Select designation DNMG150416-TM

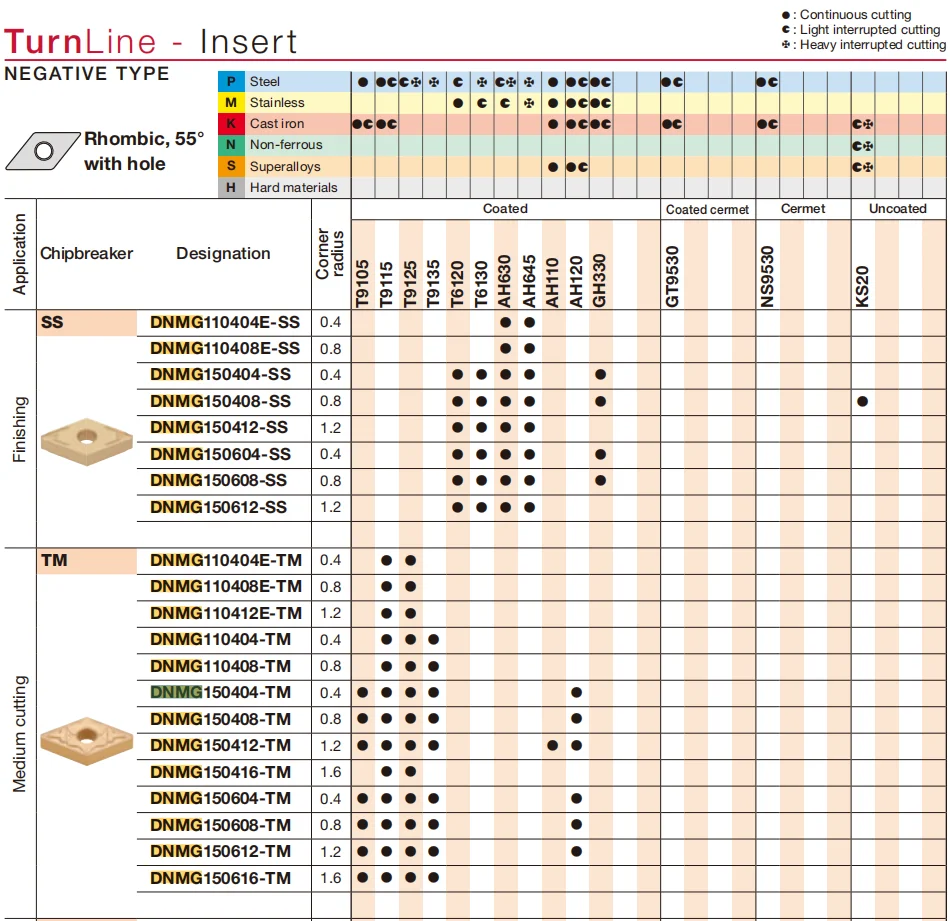click(x=221, y=773)
